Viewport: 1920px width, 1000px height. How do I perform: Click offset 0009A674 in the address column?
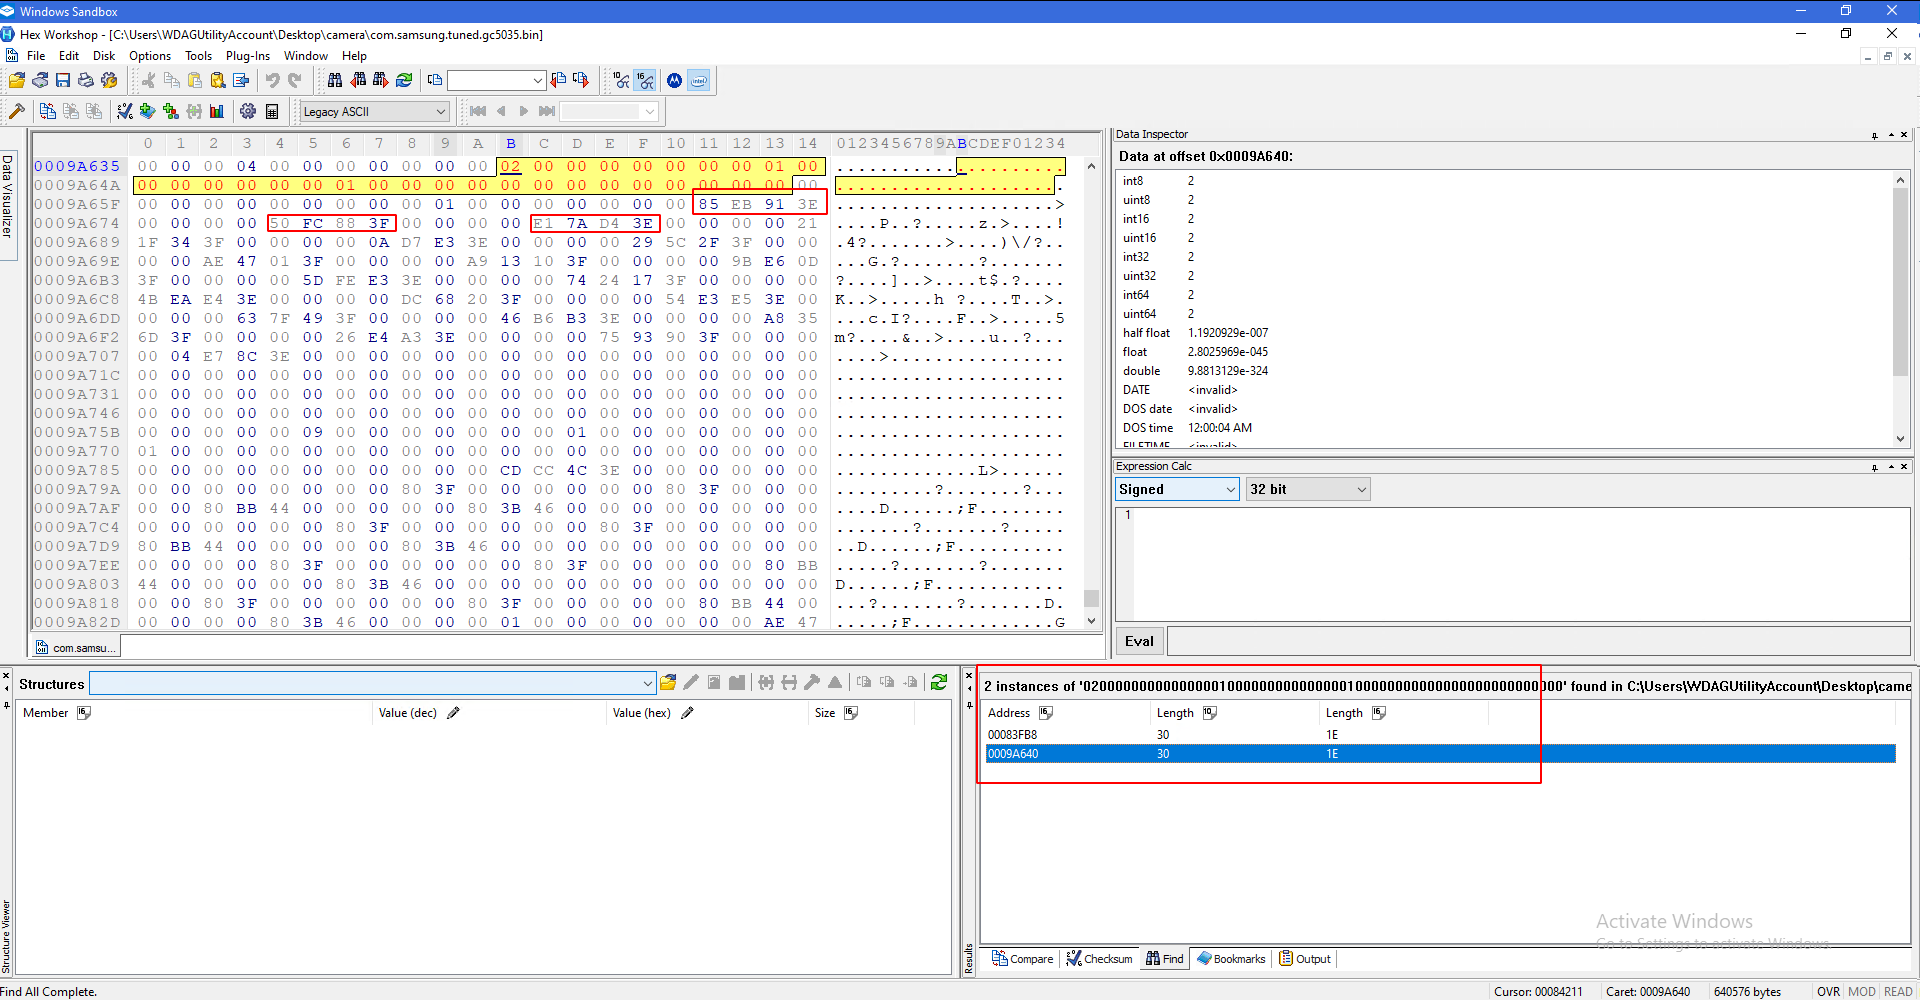click(77, 223)
